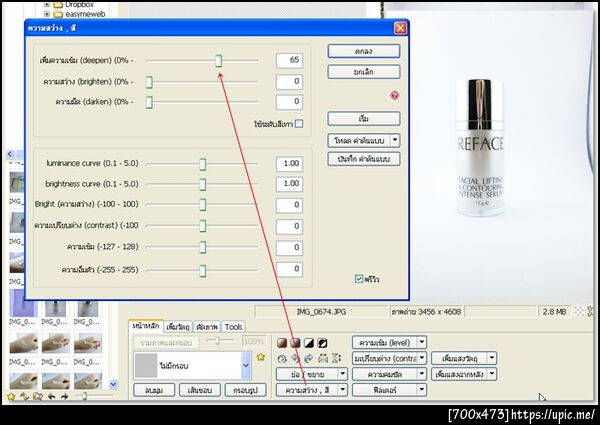Click the ความอิ่มตัว (-255 - 255) value field
The width and height of the screenshot is (600, 425).
[x=289, y=269]
